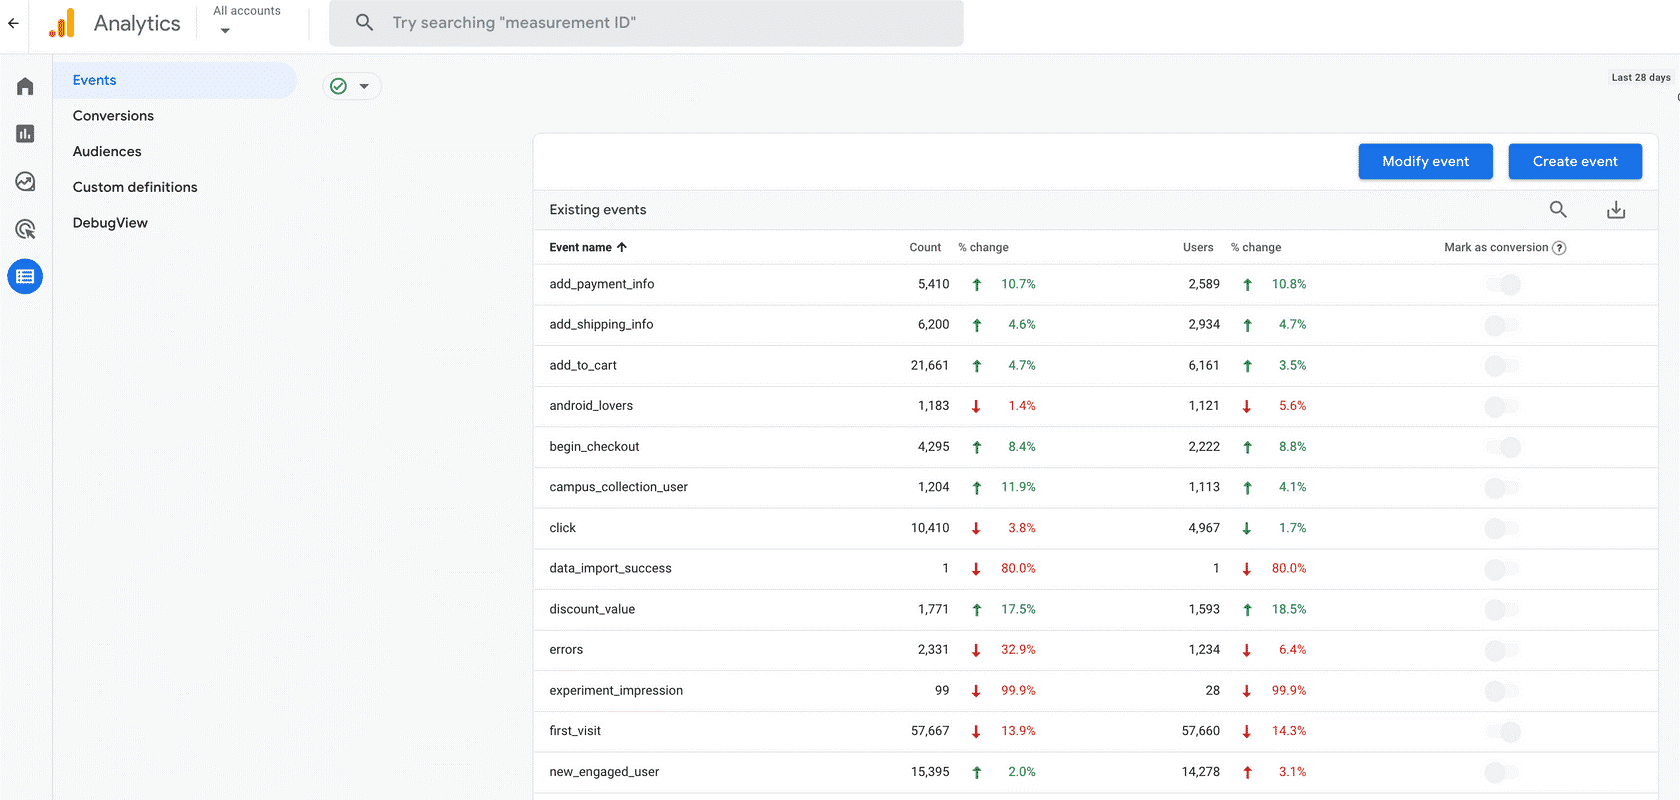The width and height of the screenshot is (1680, 800).
Task: Click the Create event button
Action: pos(1575,161)
